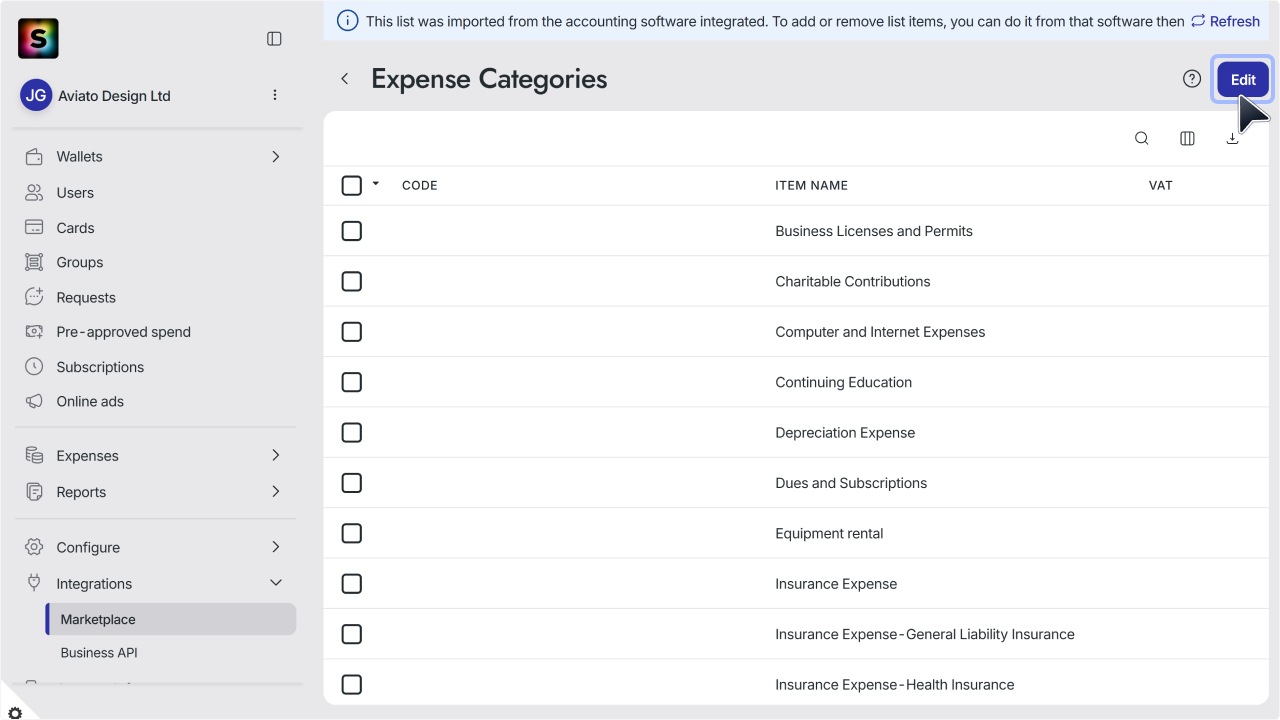Click Aviato Design Ltd company name
This screenshot has height=720, width=1280.
114,96
